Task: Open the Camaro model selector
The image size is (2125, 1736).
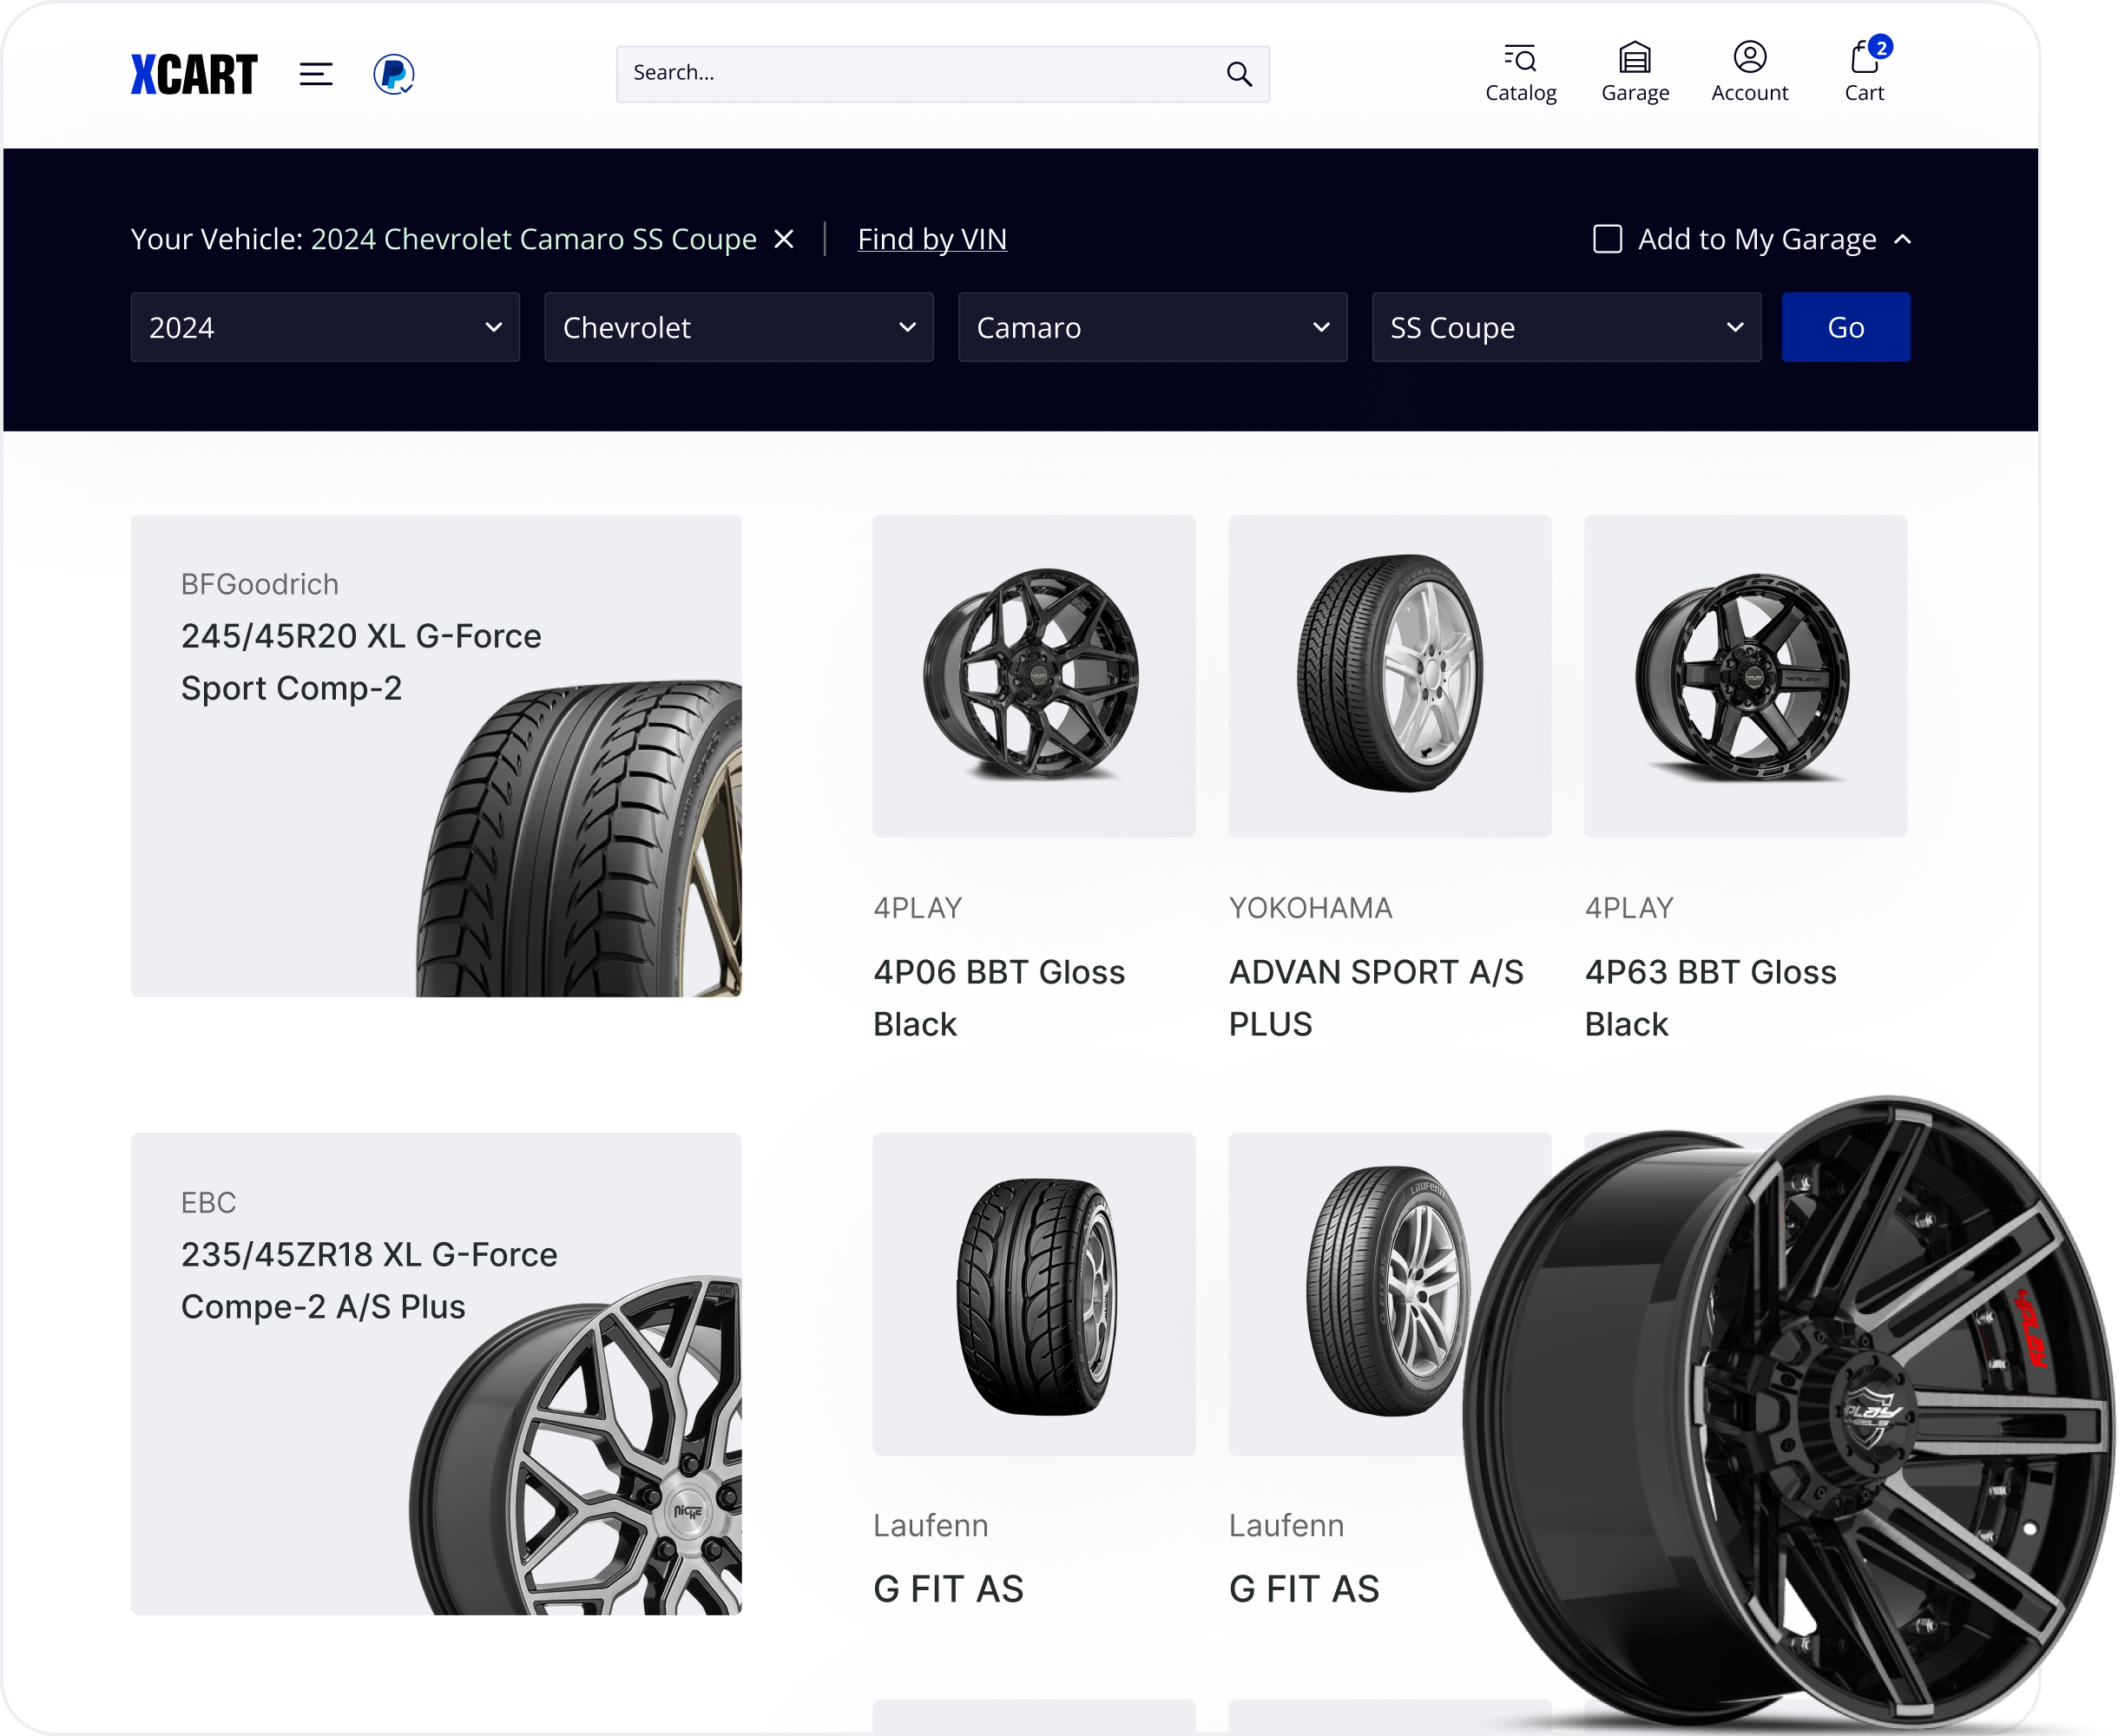Action: (x=1152, y=327)
